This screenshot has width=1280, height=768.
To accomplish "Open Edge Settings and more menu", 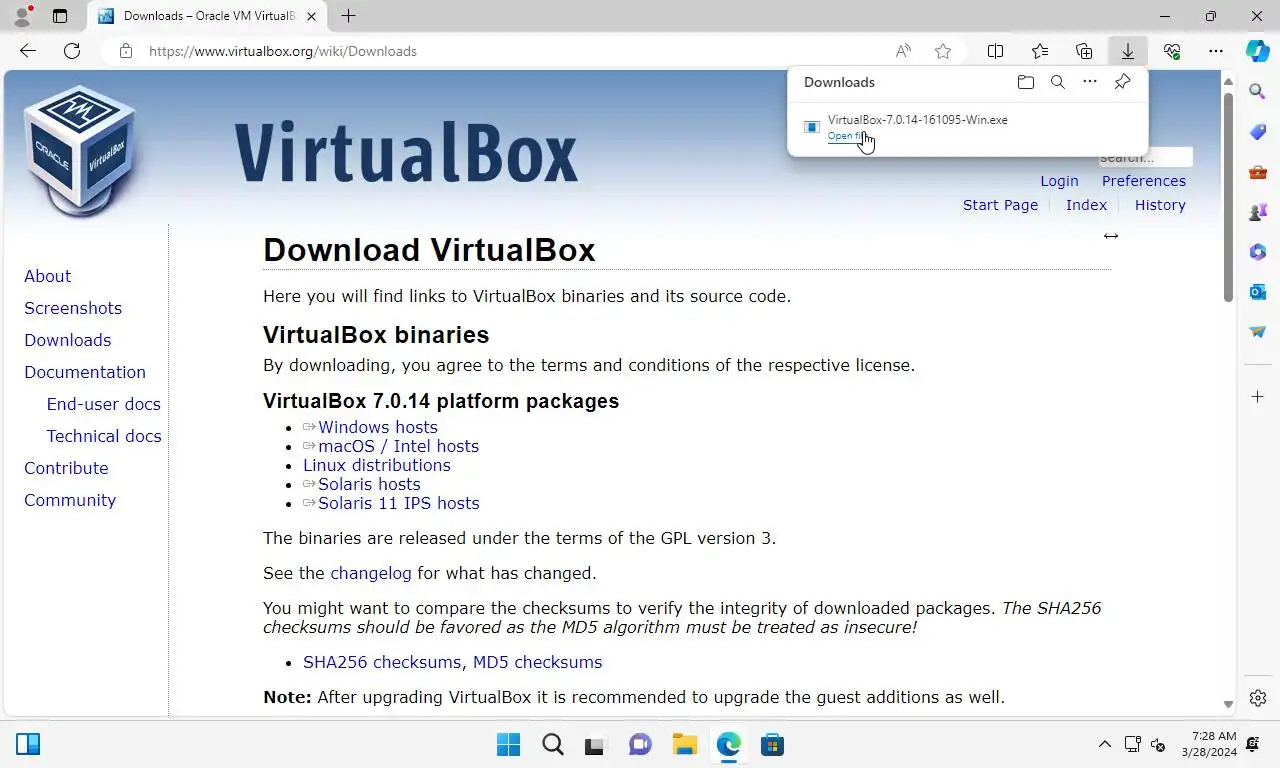I will [1216, 51].
